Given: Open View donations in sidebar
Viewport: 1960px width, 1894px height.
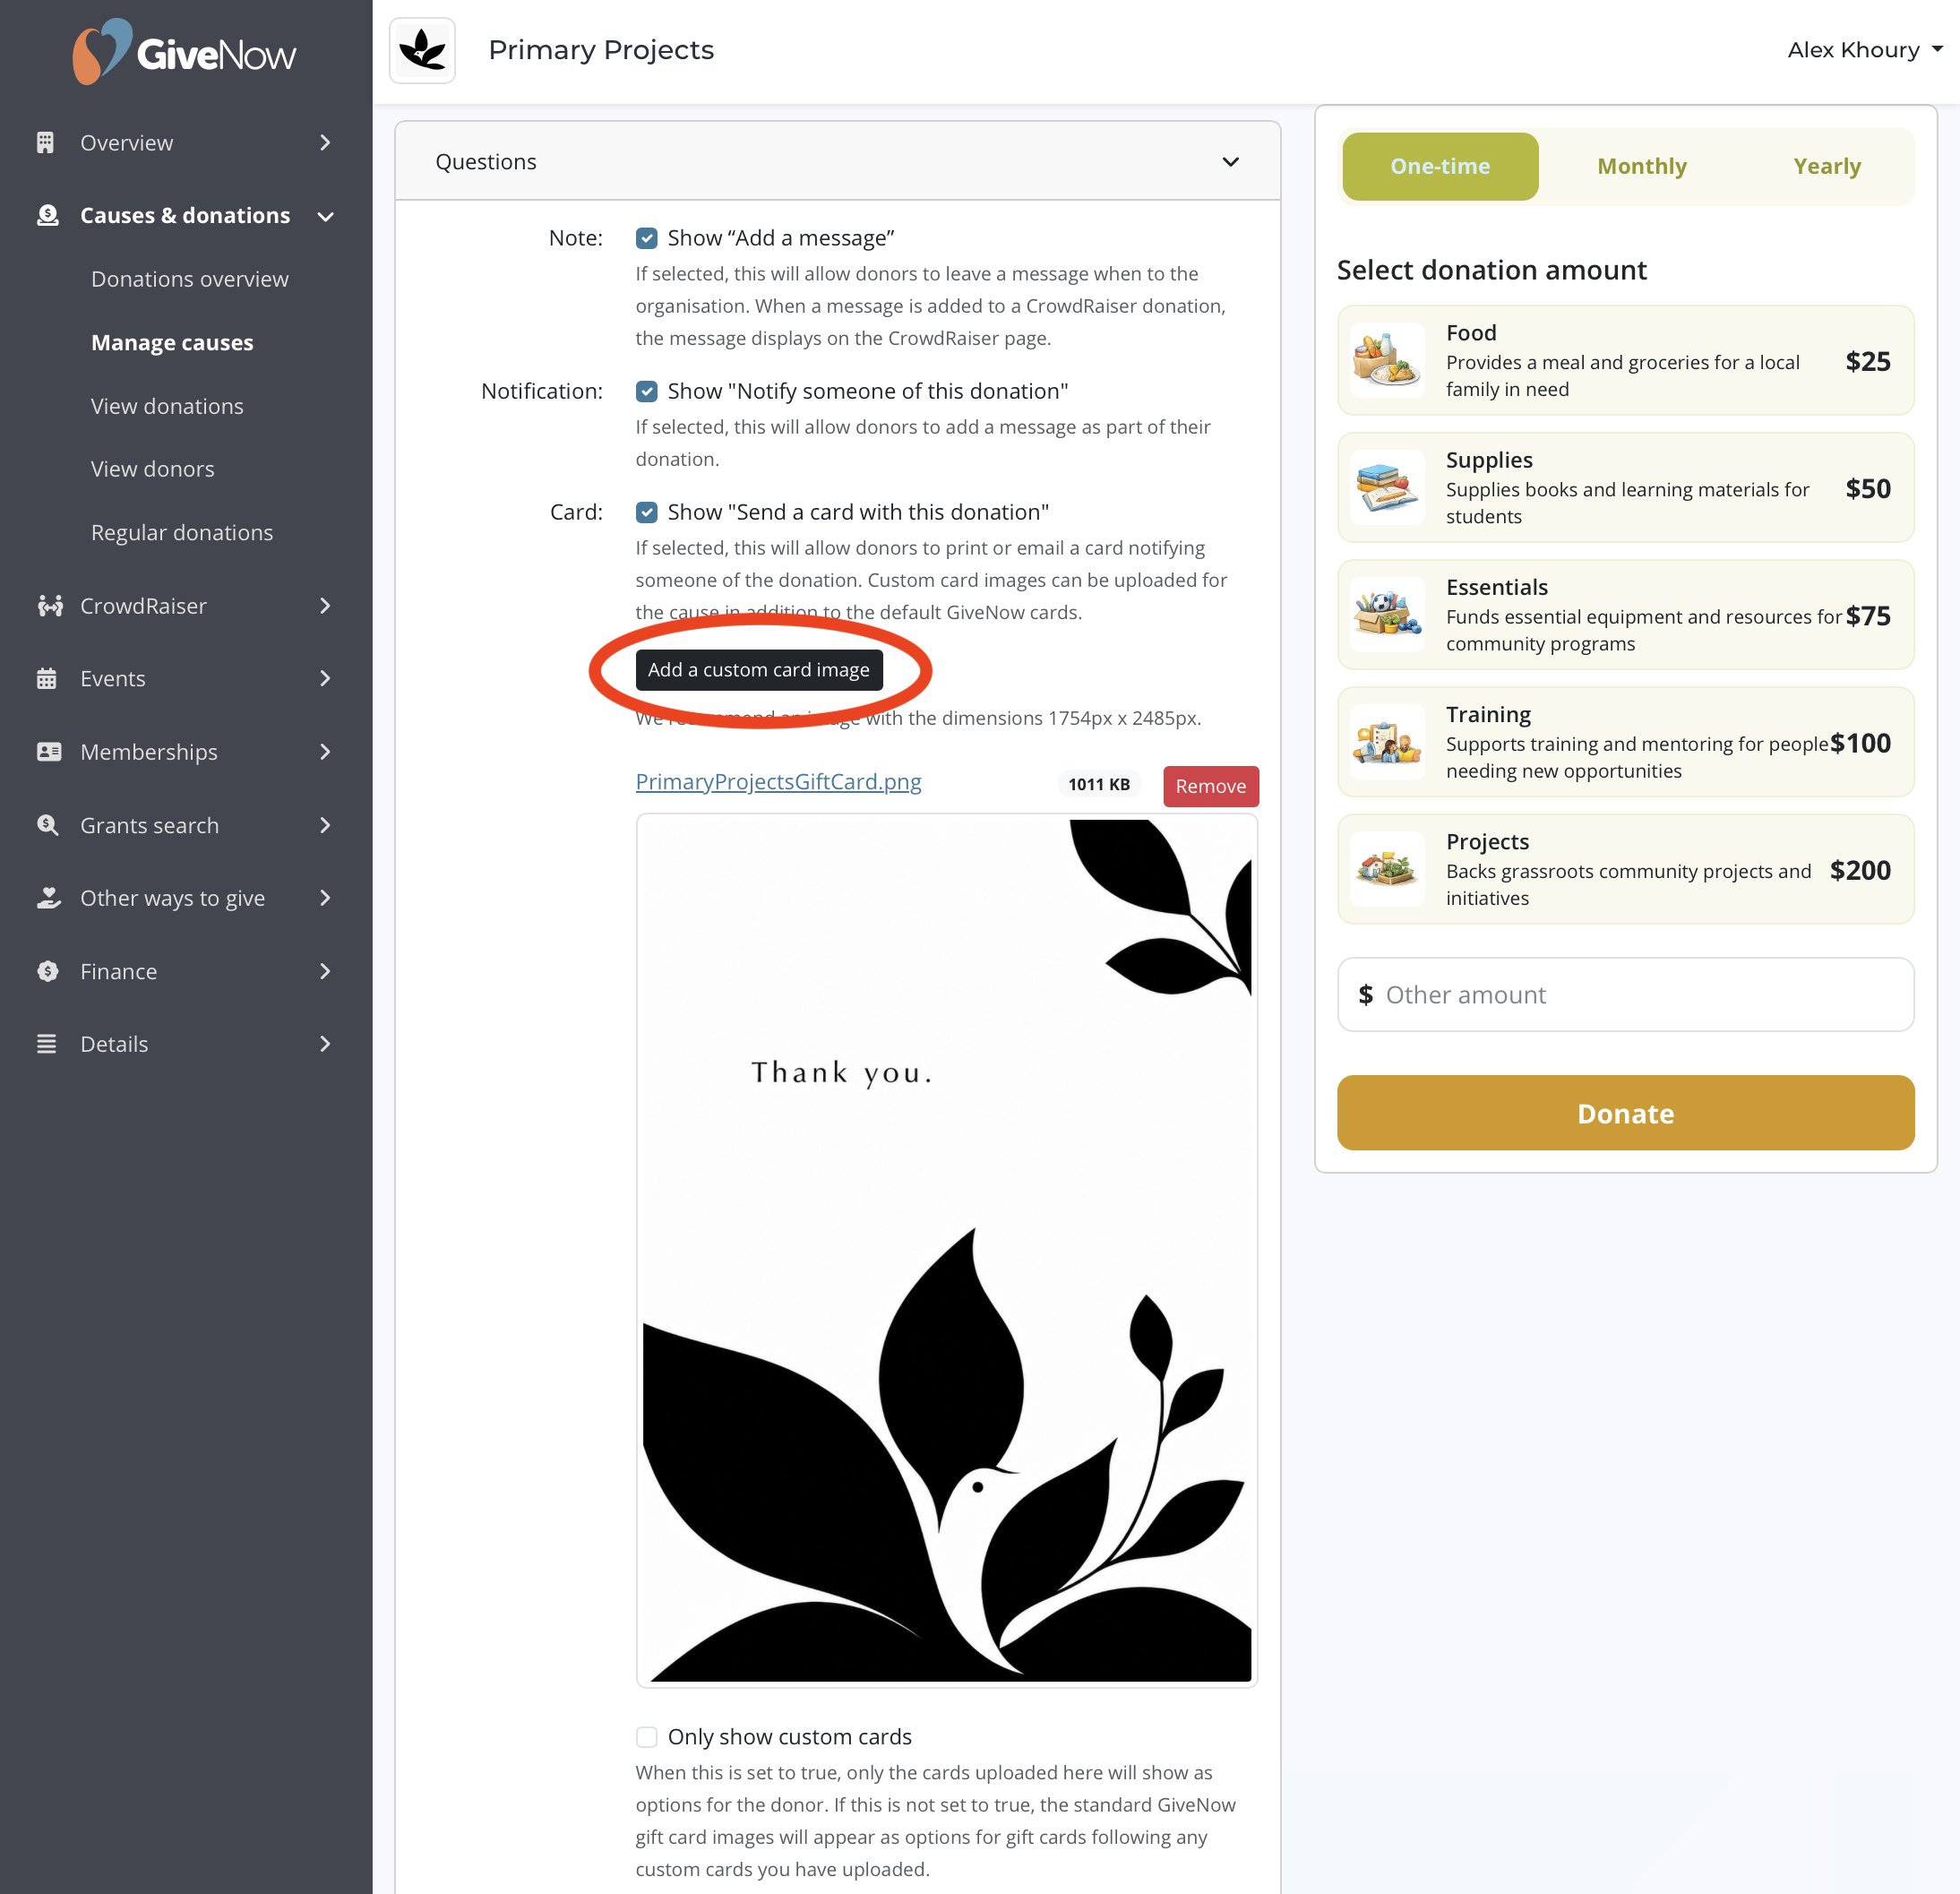Looking at the screenshot, I should coord(167,406).
